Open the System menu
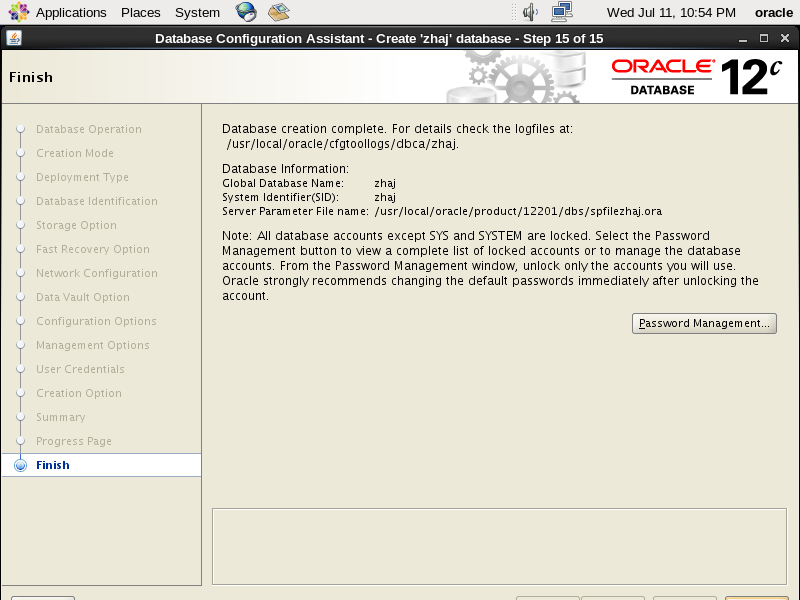Viewport: 800px width, 600px height. (197, 12)
